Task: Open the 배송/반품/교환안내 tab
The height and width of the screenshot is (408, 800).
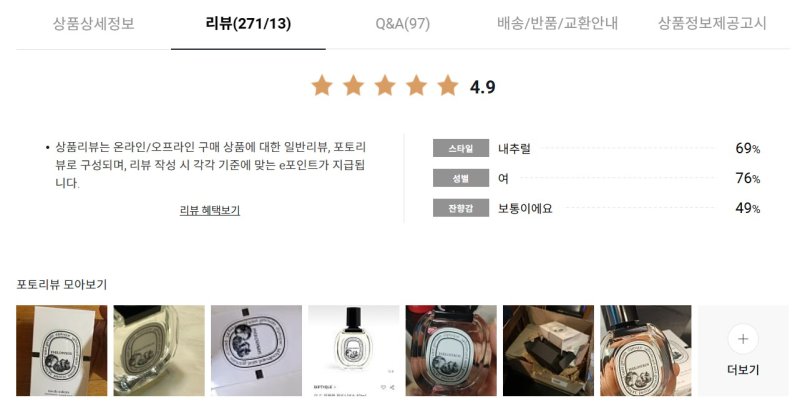Action: (x=558, y=23)
